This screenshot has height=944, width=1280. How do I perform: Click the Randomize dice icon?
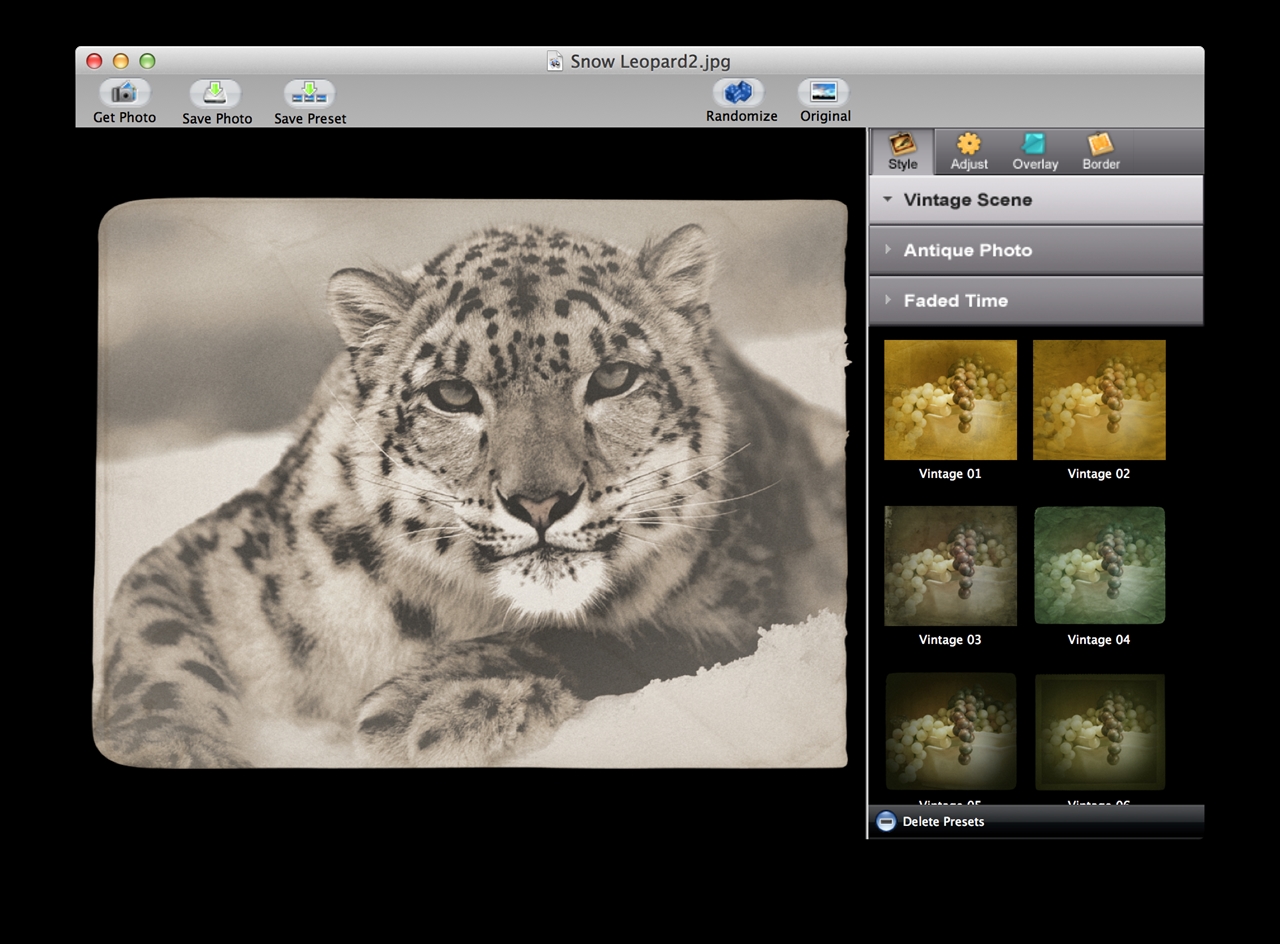click(x=739, y=92)
